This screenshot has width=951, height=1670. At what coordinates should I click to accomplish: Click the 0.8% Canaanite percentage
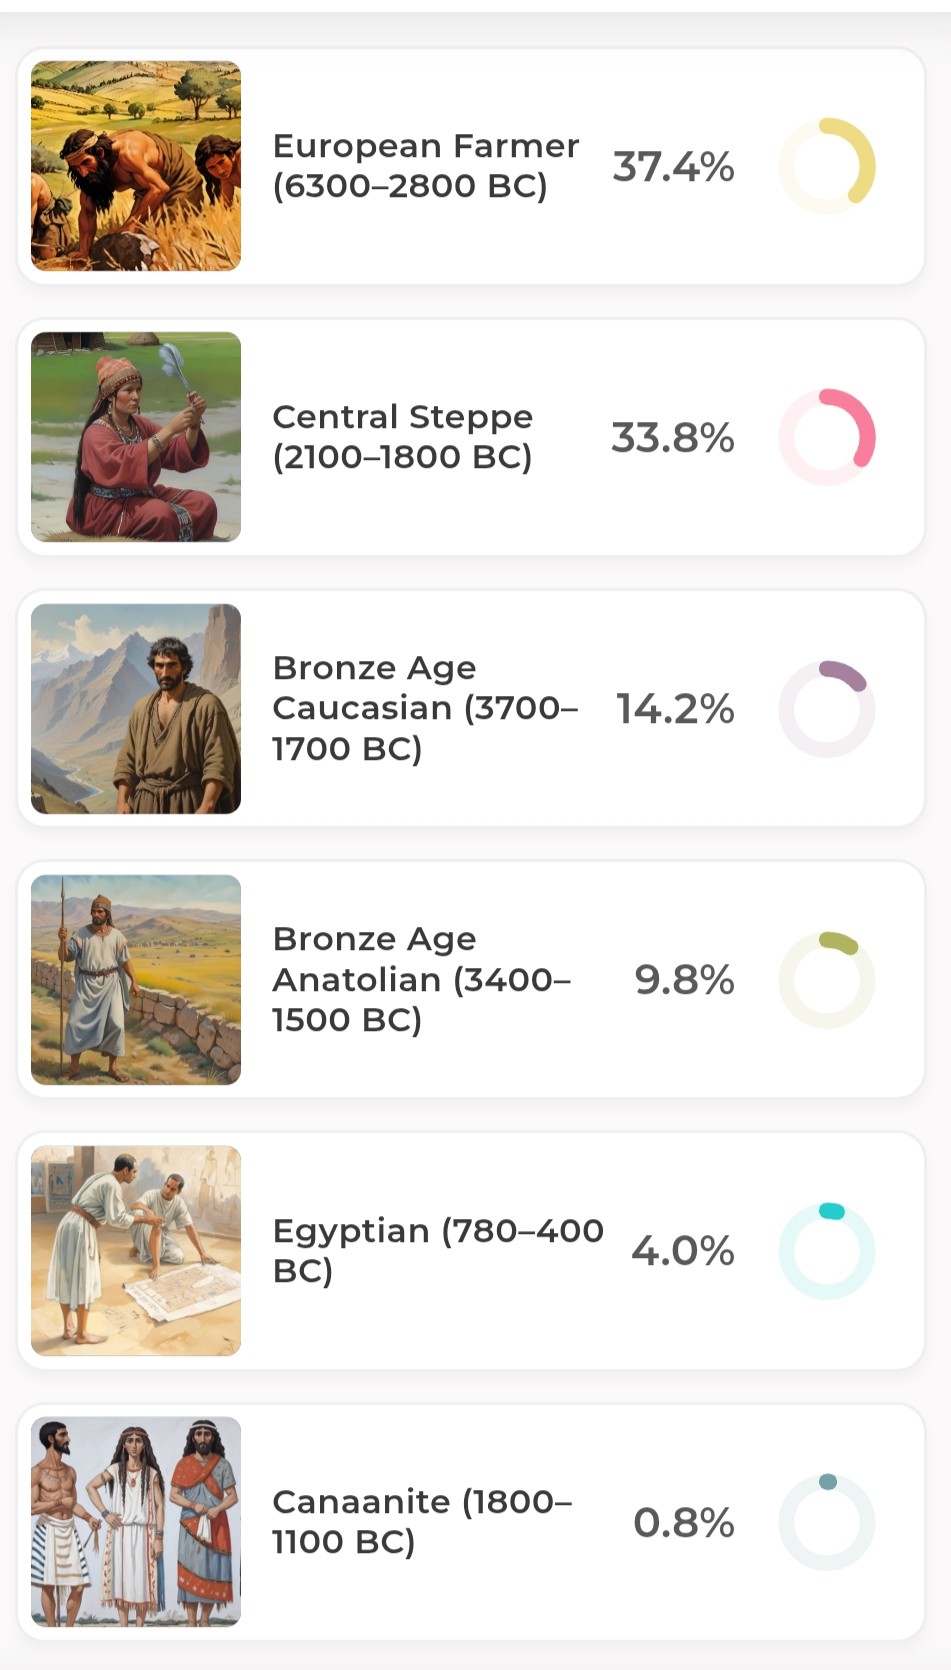tap(684, 1523)
